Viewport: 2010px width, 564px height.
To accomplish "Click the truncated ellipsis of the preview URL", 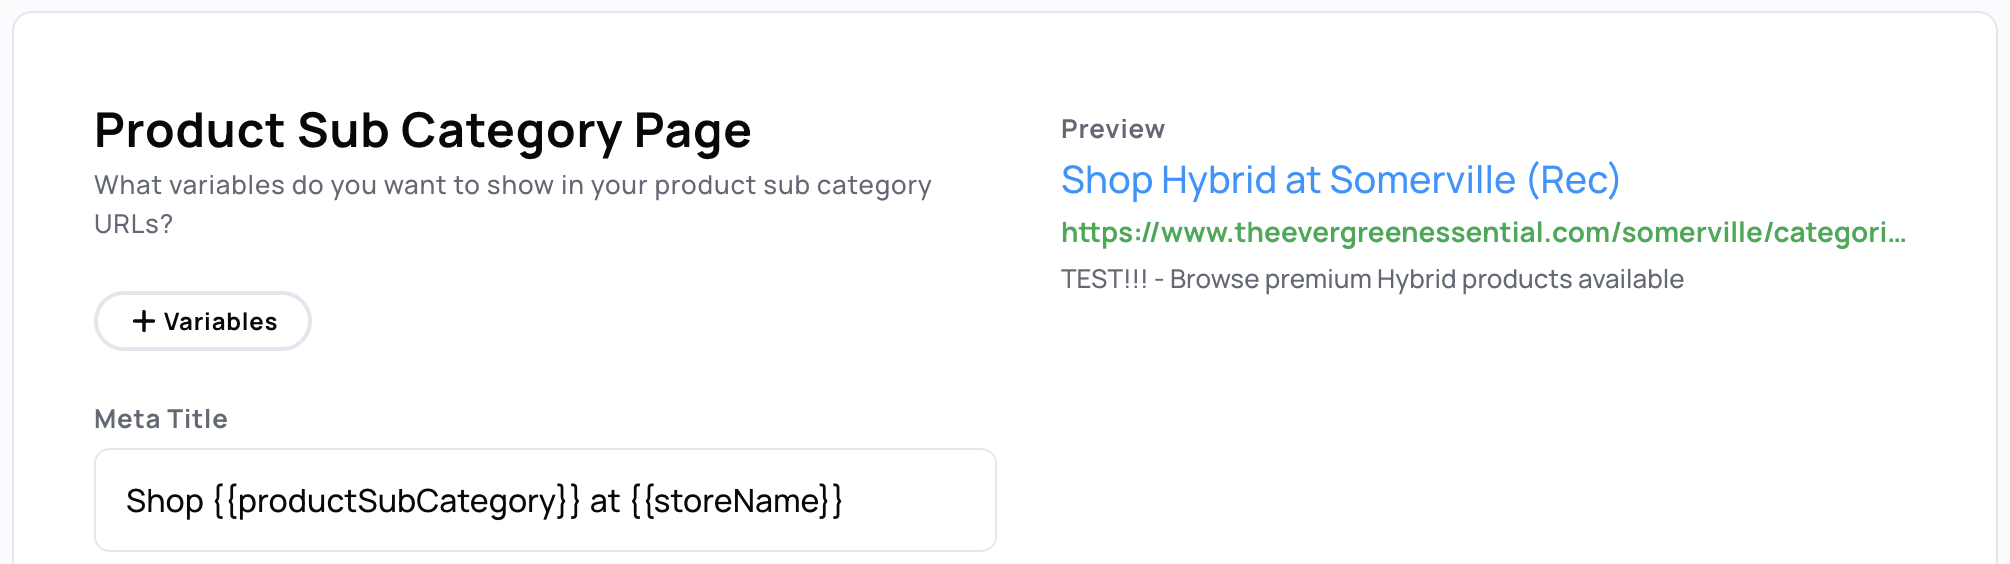I will [1896, 233].
